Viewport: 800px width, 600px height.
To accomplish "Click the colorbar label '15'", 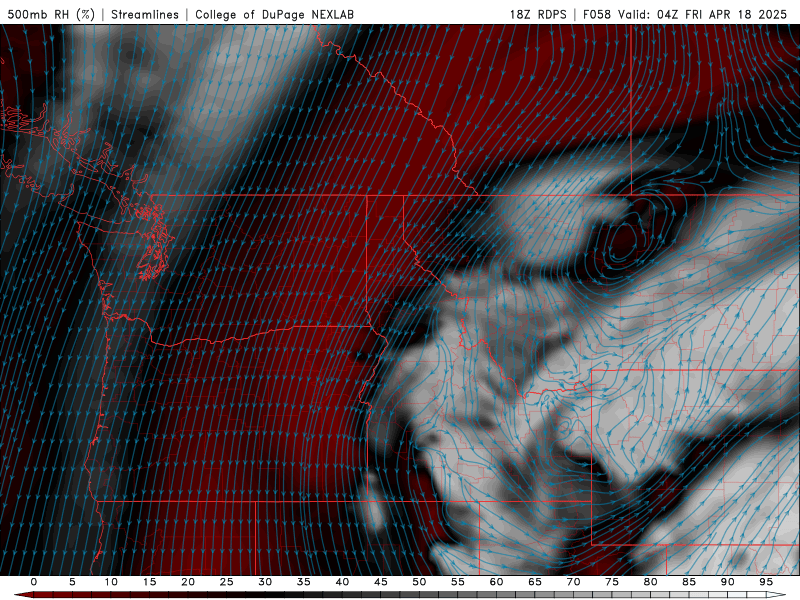I will click(149, 582).
